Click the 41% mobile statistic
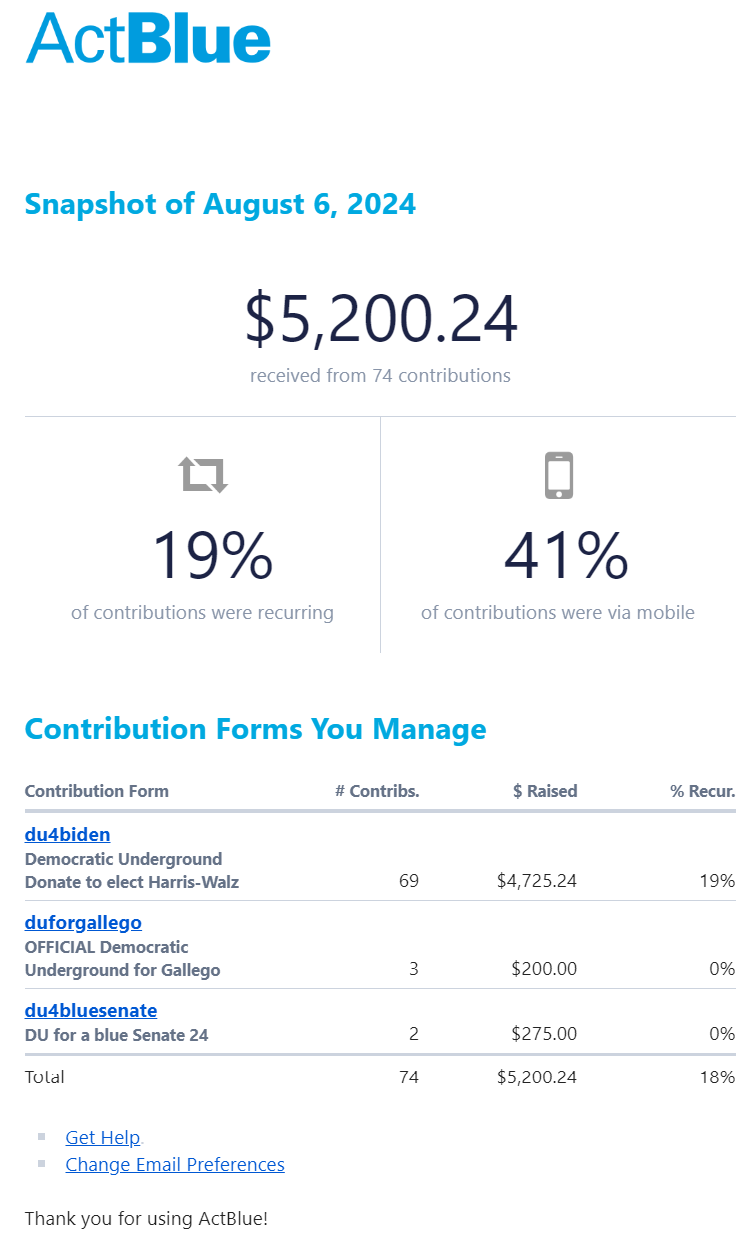This screenshot has height=1246, width=743. pyautogui.click(x=566, y=556)
